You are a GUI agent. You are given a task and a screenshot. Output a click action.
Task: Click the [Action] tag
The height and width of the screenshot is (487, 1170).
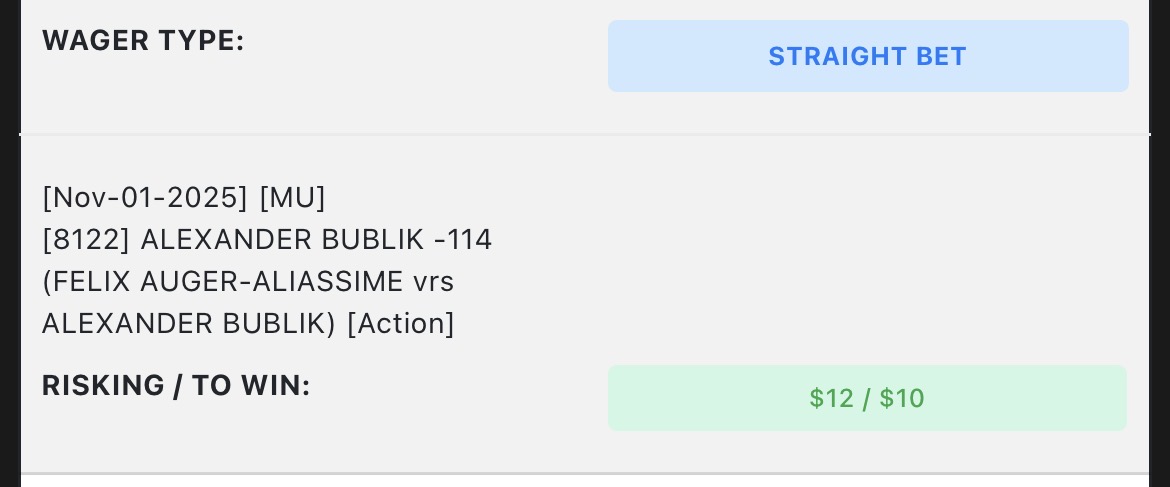401,324
